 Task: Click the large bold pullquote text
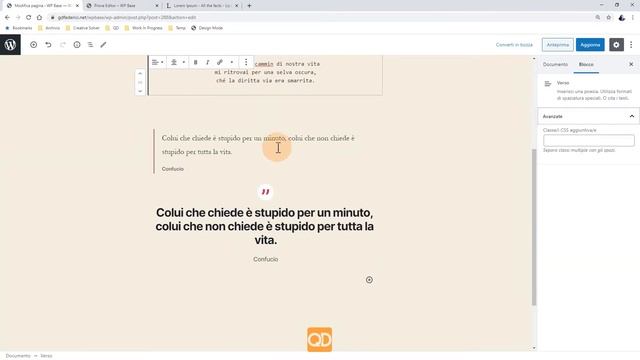(264, 226)
